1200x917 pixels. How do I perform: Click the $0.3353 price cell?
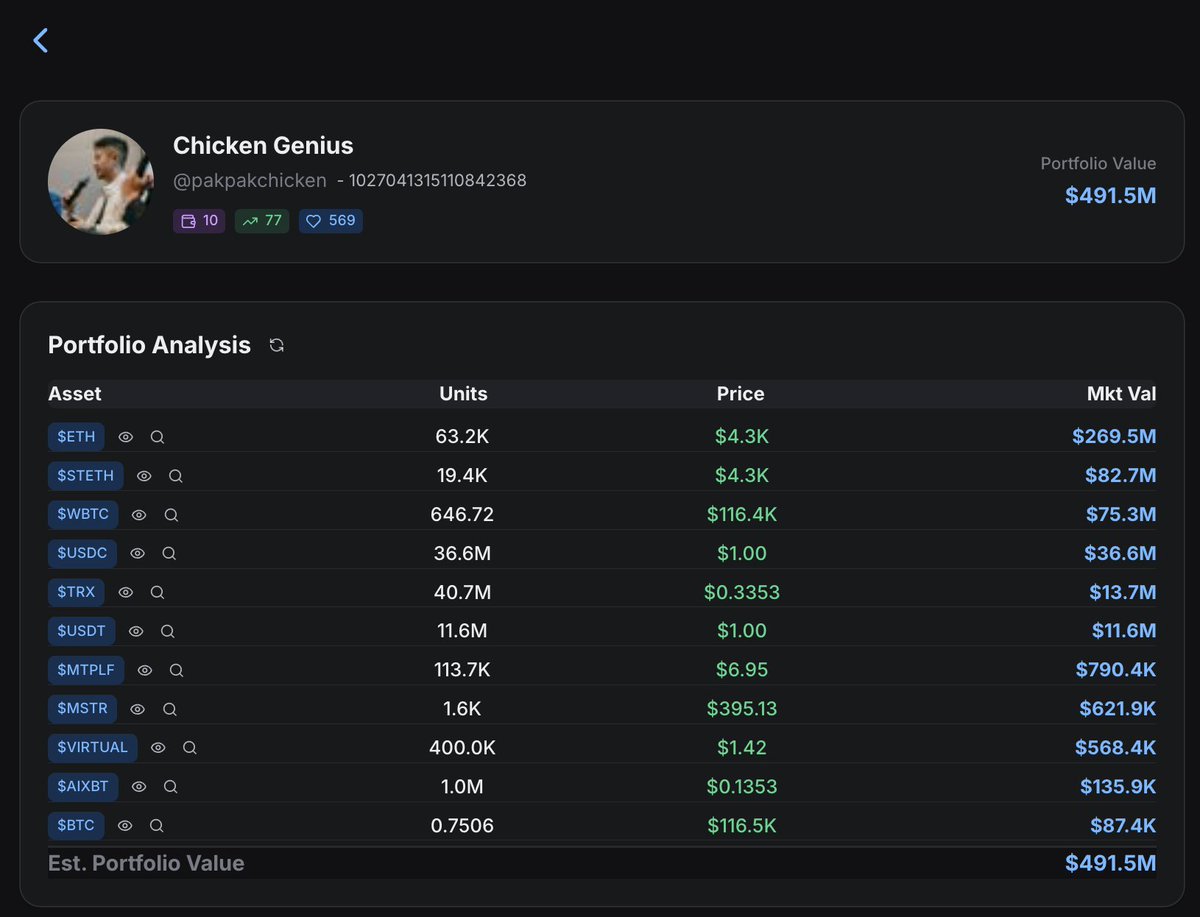741,592
